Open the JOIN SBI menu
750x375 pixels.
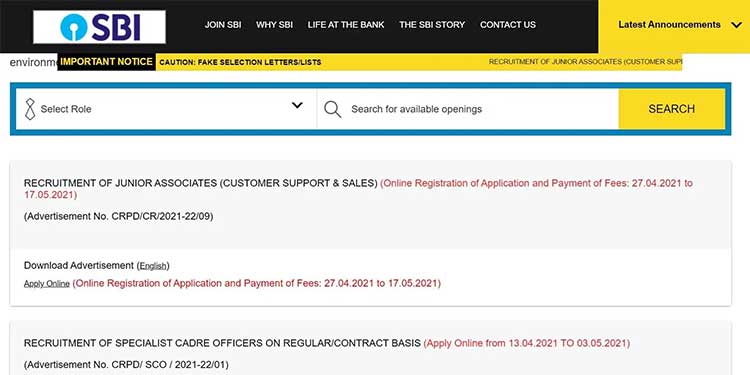tap(223, 25)
